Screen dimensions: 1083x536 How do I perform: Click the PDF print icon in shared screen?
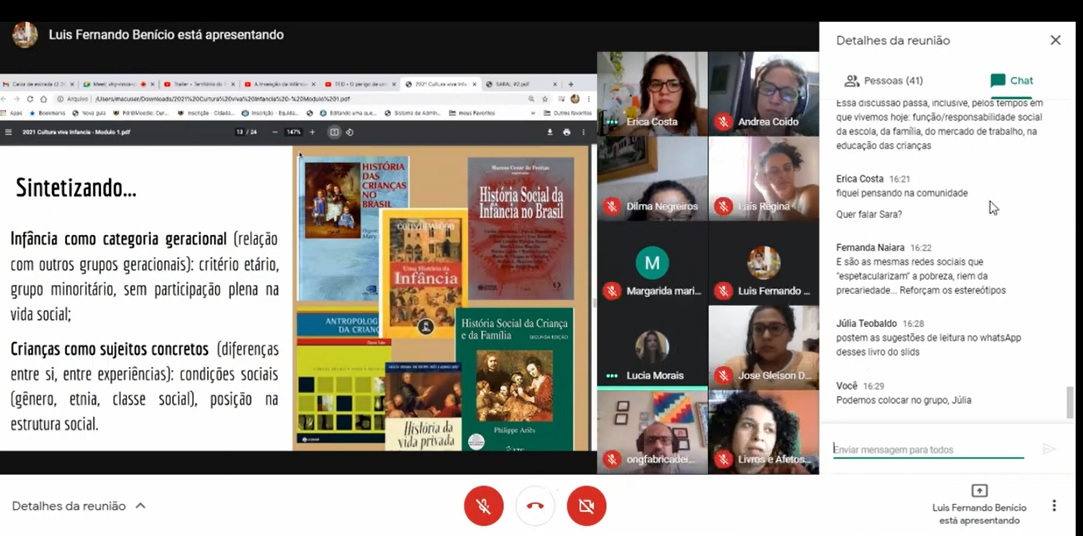(x=567, y=132)
